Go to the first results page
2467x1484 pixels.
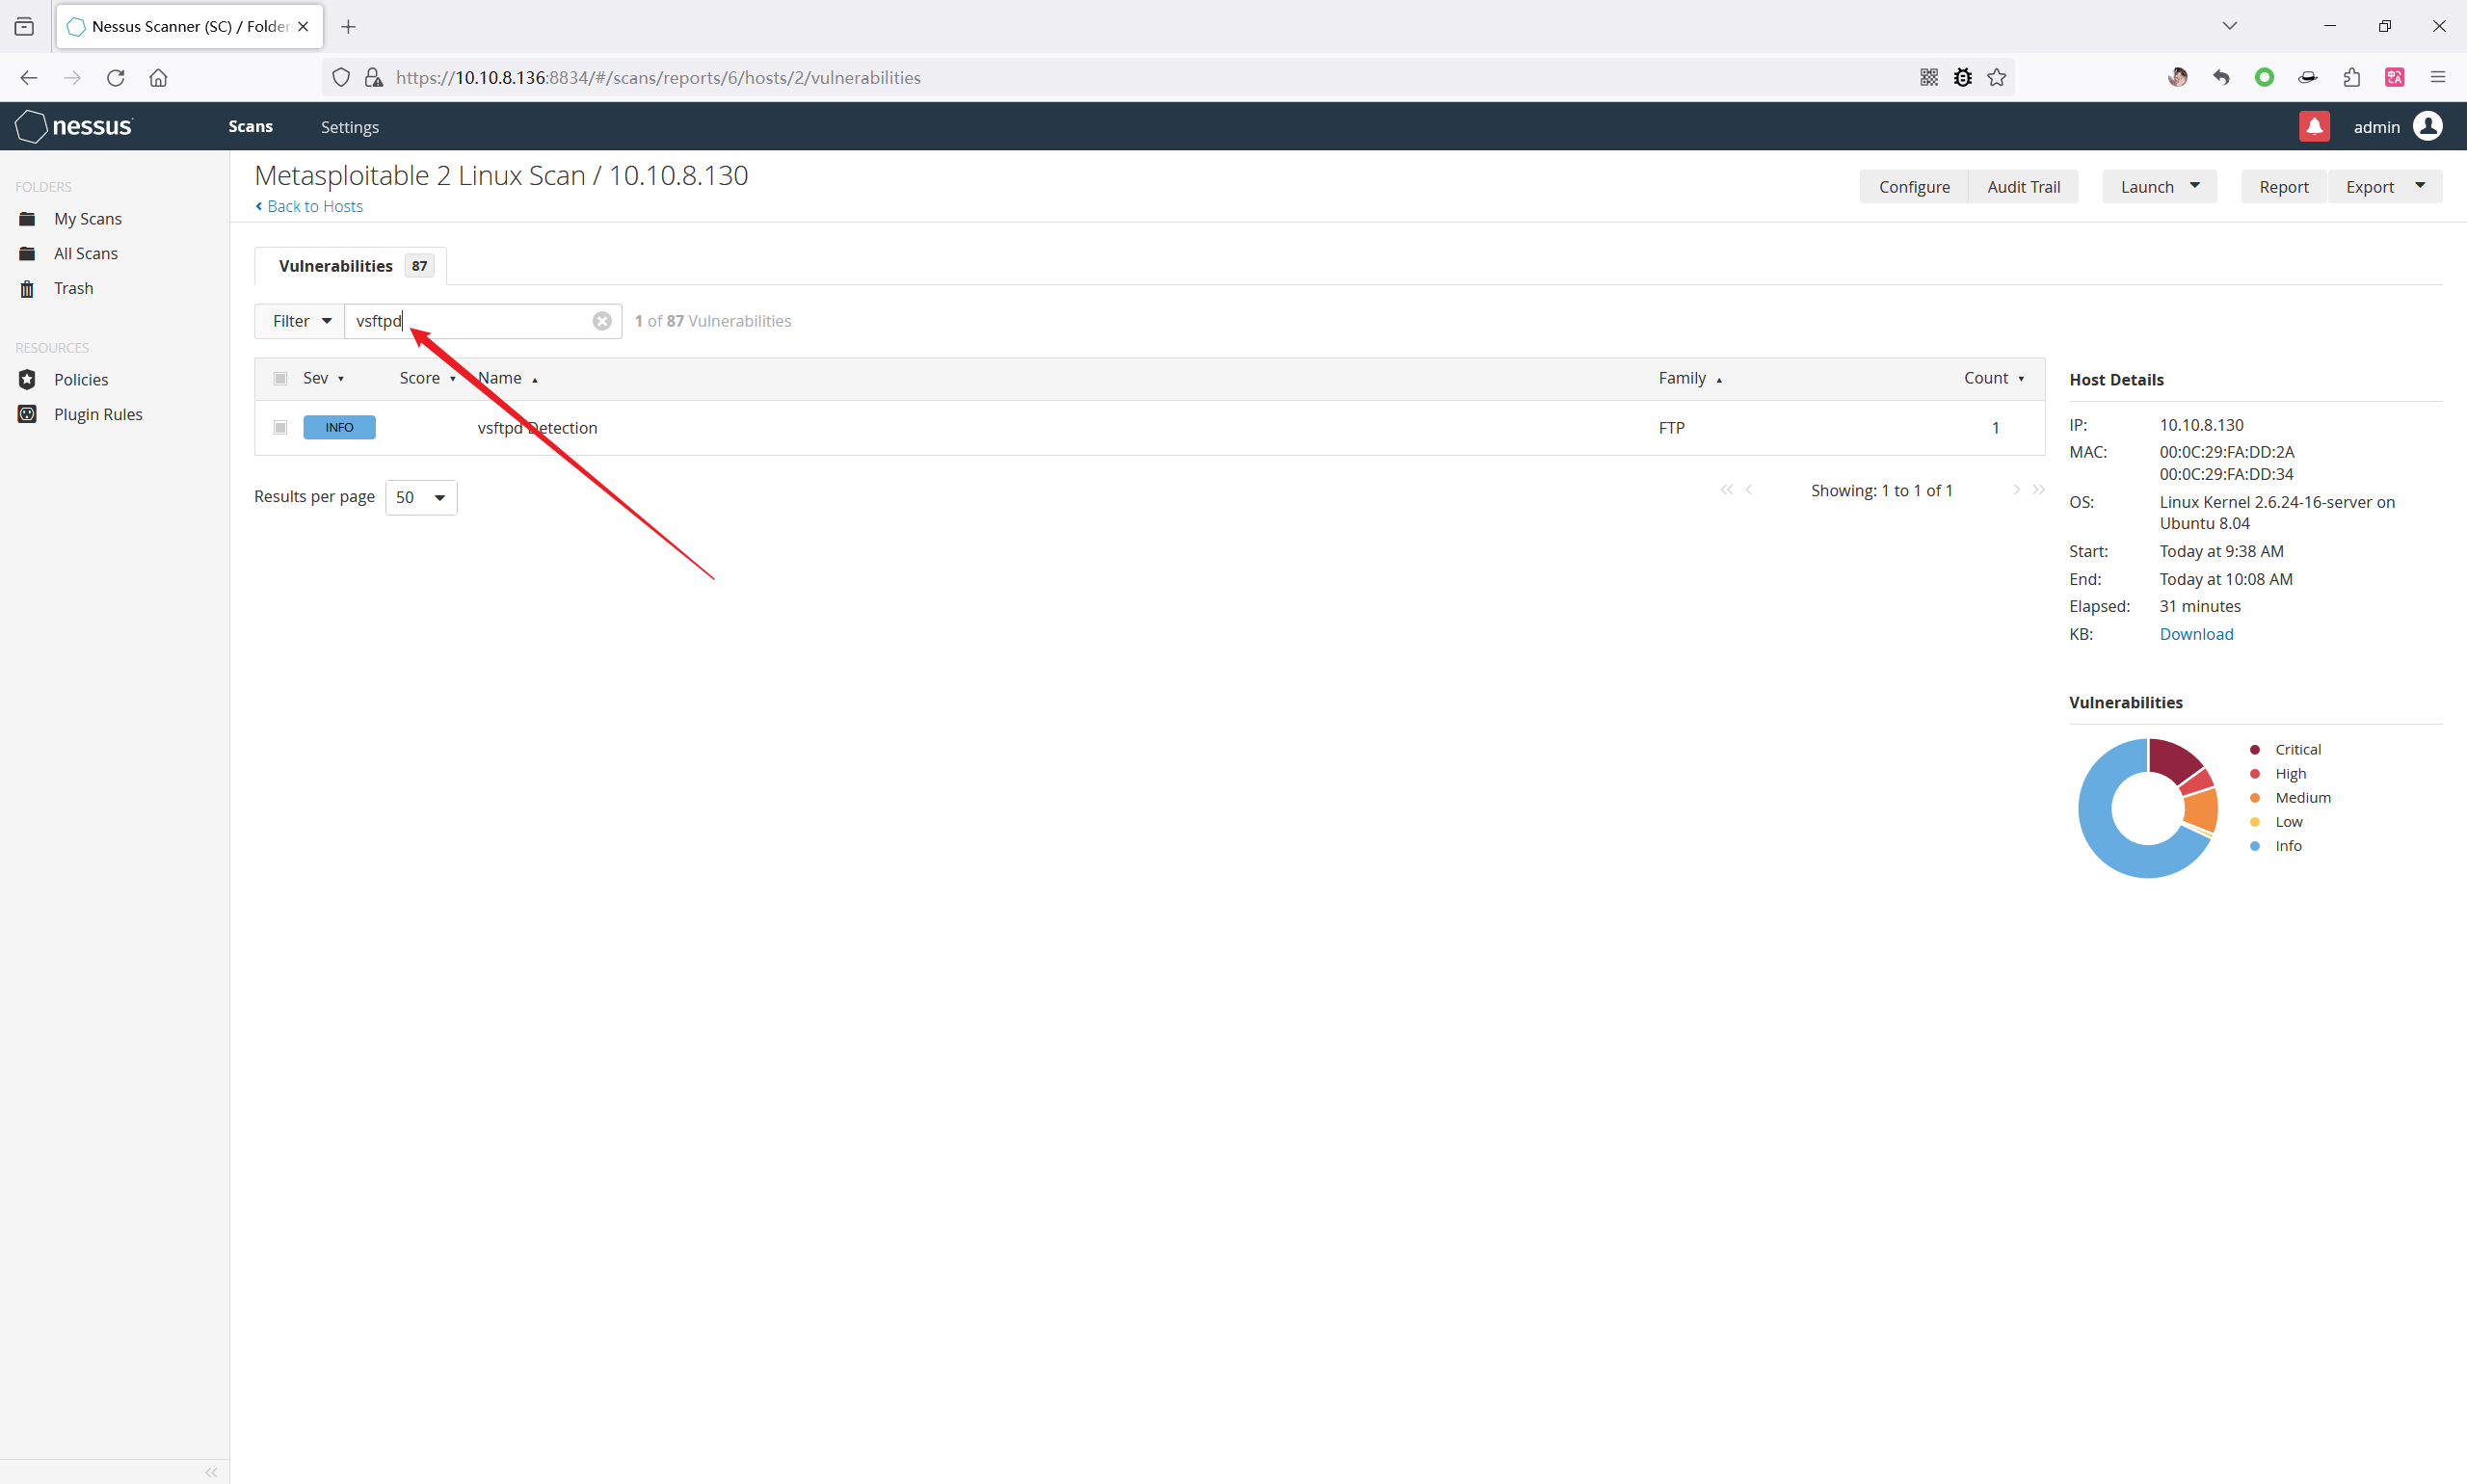click(x=1726, y=490)
